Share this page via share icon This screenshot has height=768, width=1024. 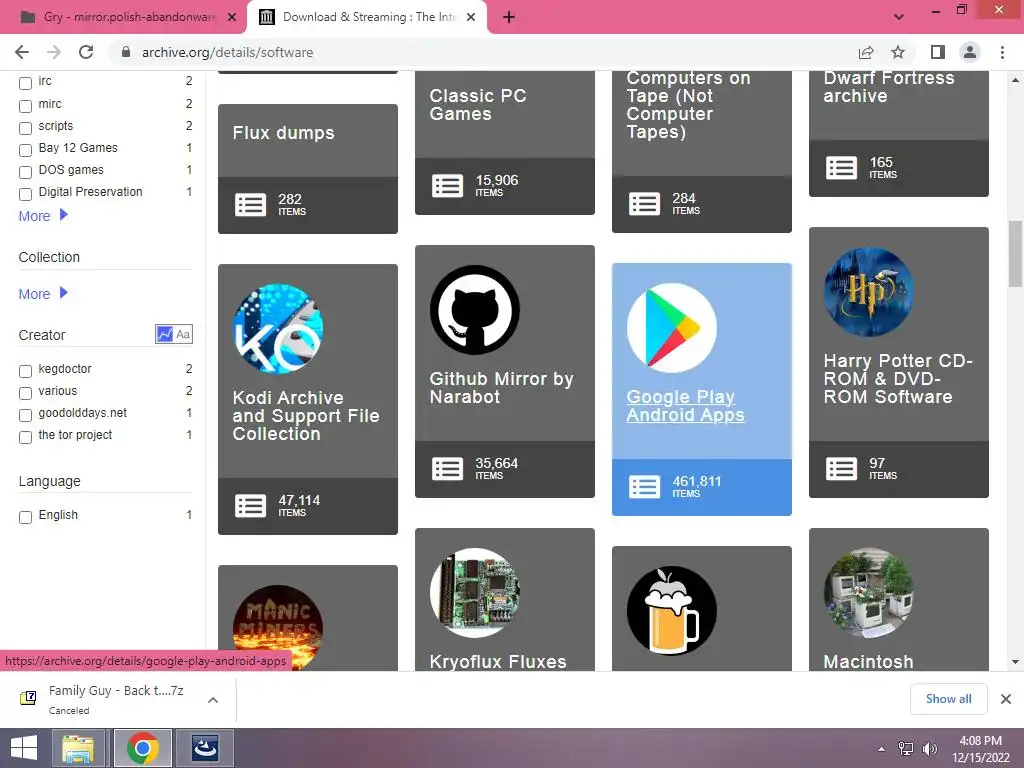pos(866,52)
